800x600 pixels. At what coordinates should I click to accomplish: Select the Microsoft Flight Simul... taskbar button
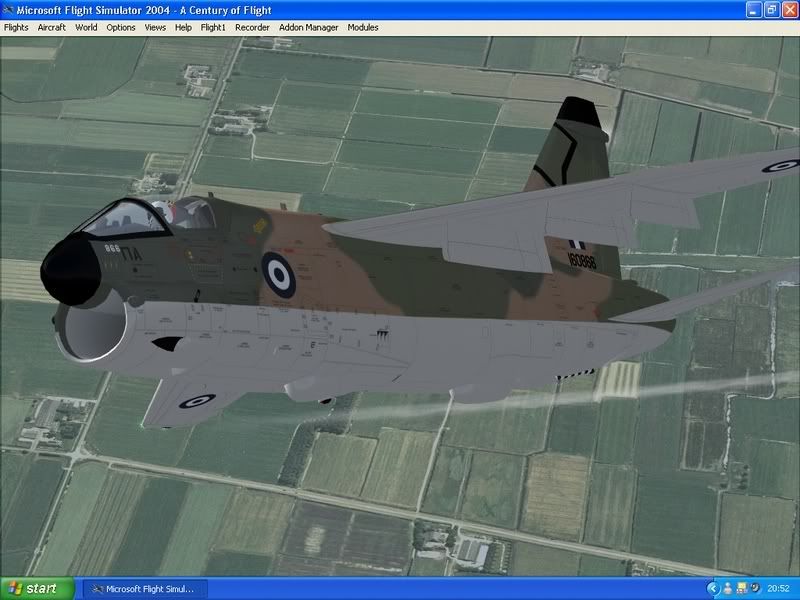[144, 589]
